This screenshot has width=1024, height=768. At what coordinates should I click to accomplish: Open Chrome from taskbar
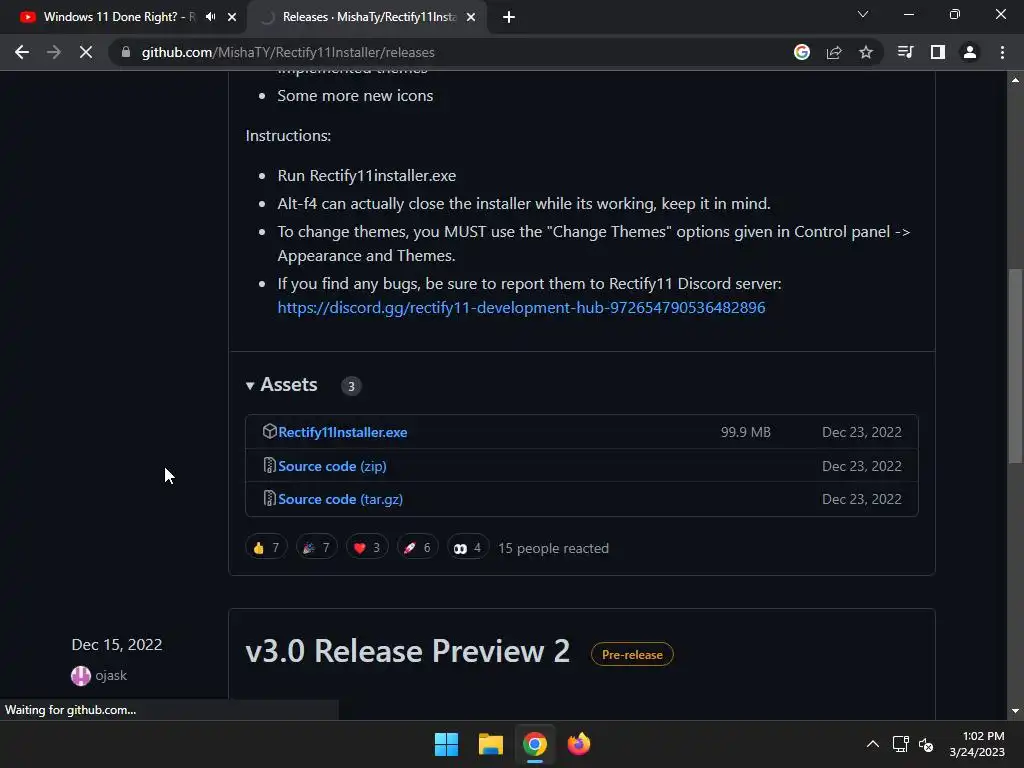click(x=535, y=744)
